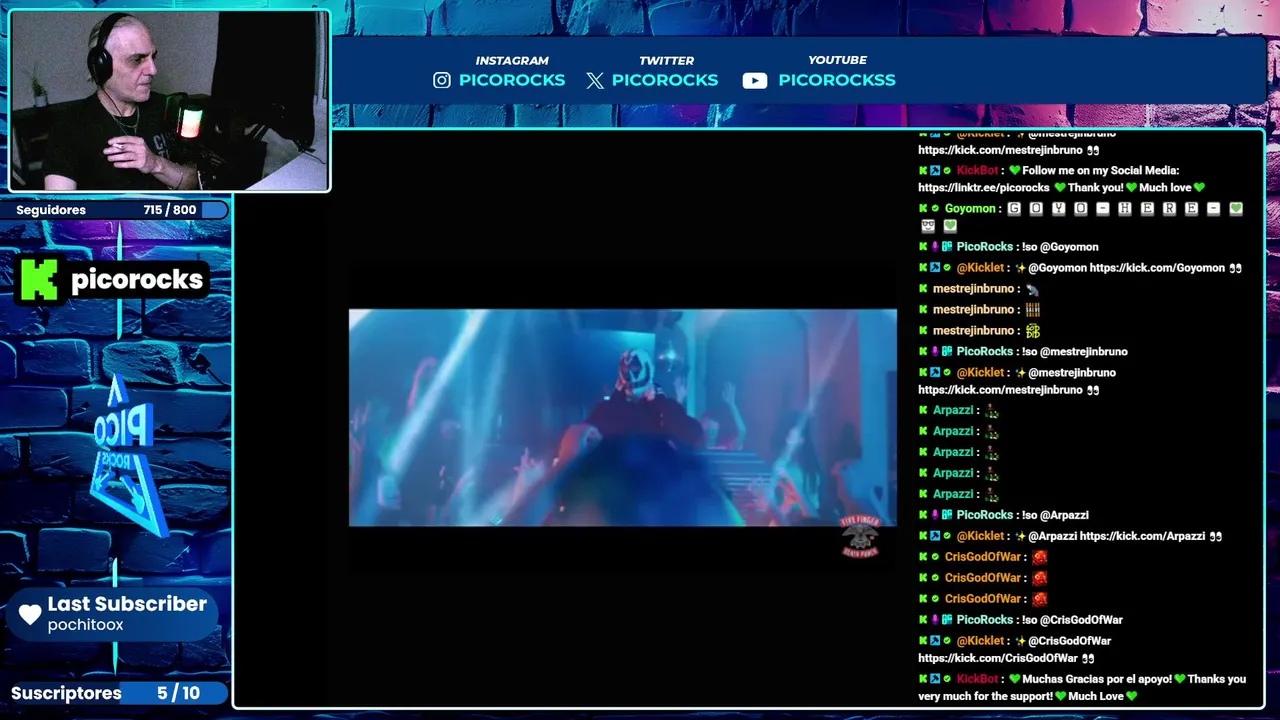Click the 'Last Subscriber' heading

coord(127,604)
